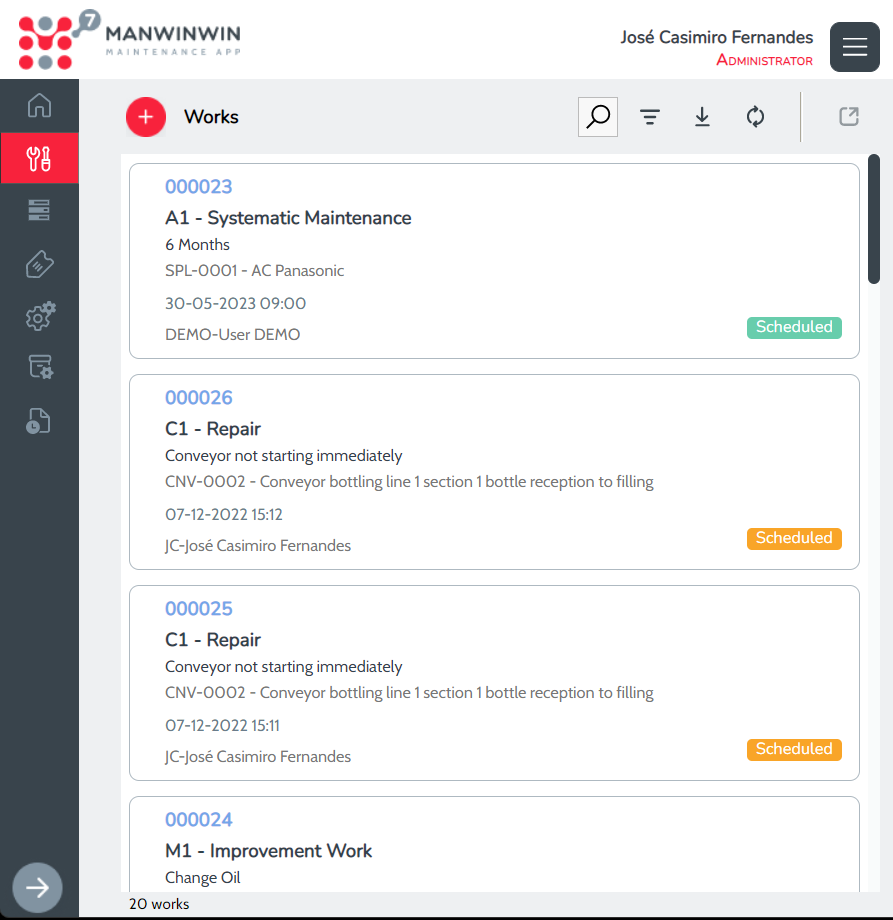Click the works list vertical scrollbar
This screenshot has width=893, height=920.
874,220
